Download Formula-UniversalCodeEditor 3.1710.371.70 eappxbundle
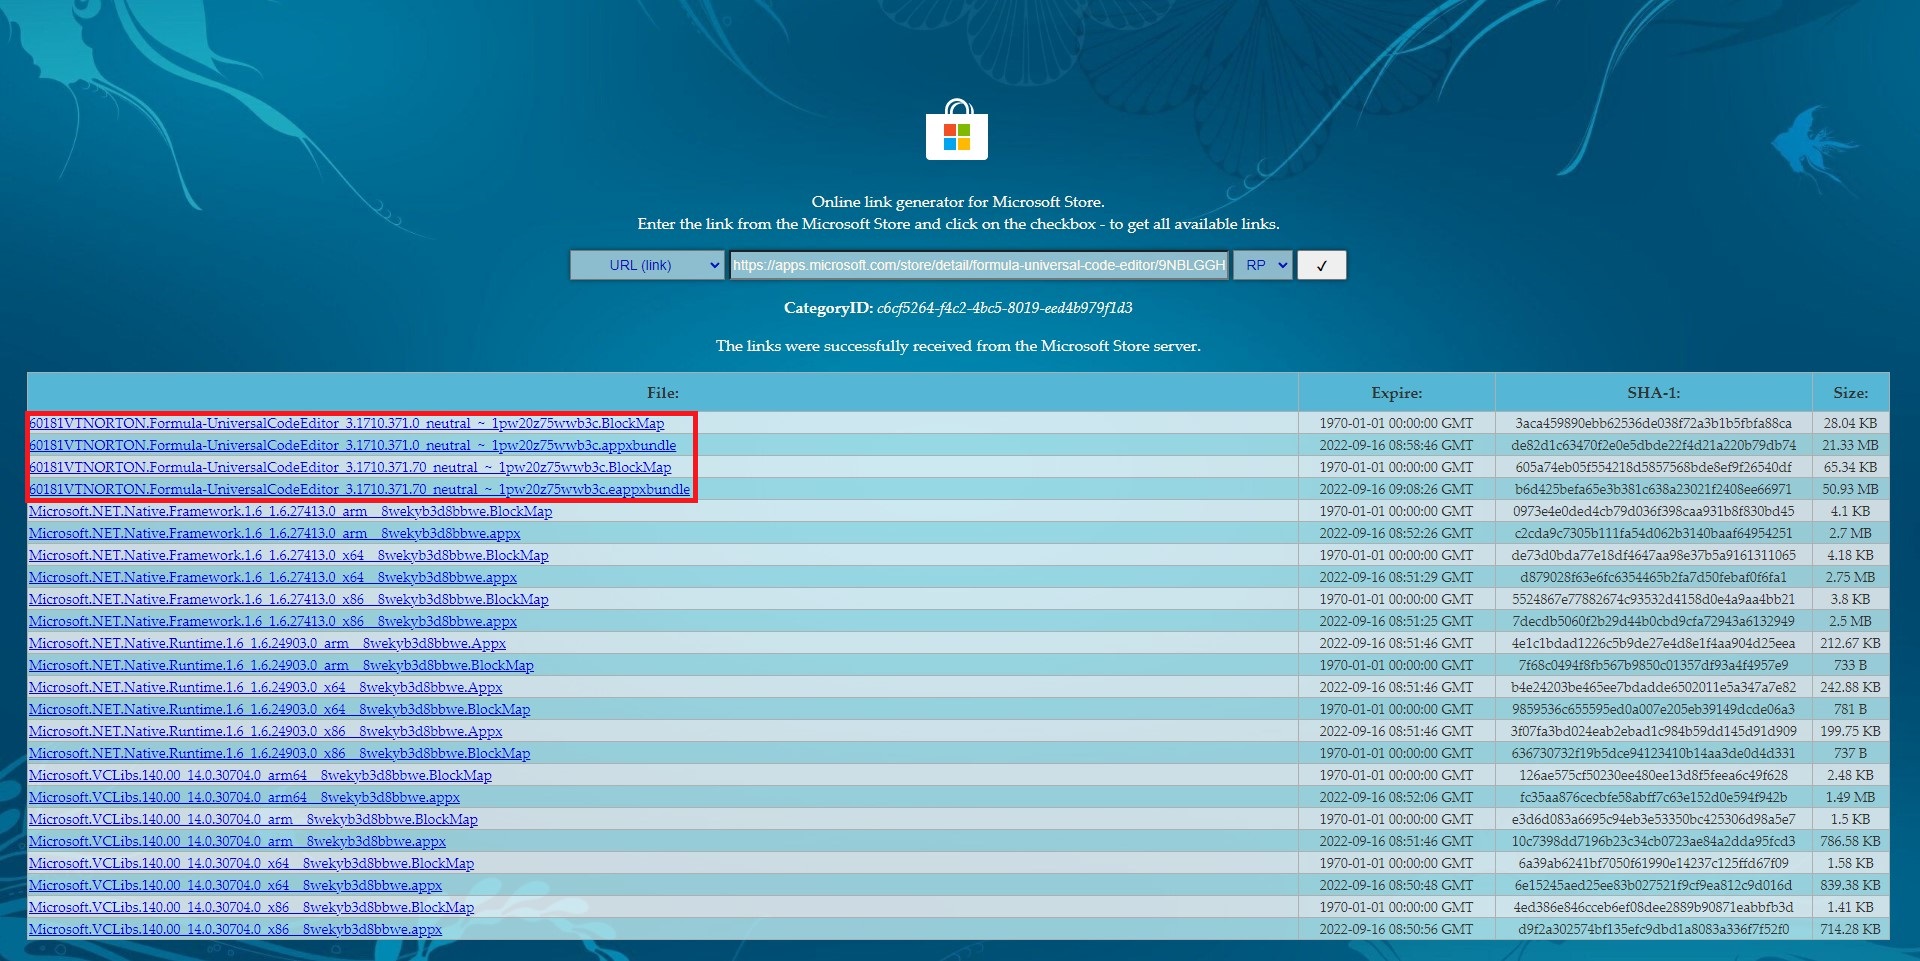Screen dimensions: 1920x961 [x=360, y=489]
